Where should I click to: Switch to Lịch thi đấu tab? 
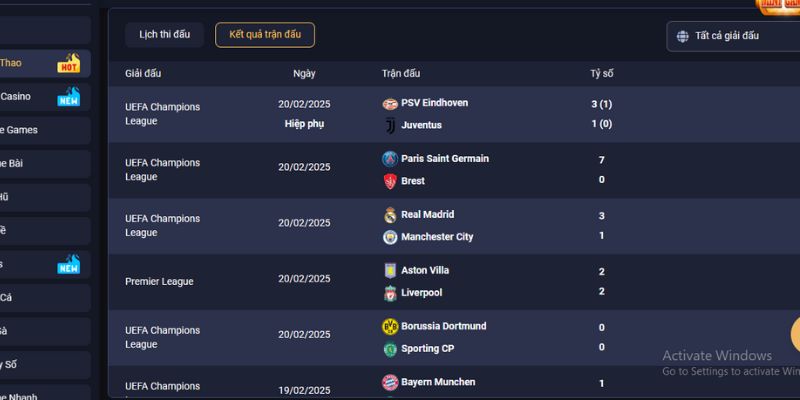coord(164,35)
